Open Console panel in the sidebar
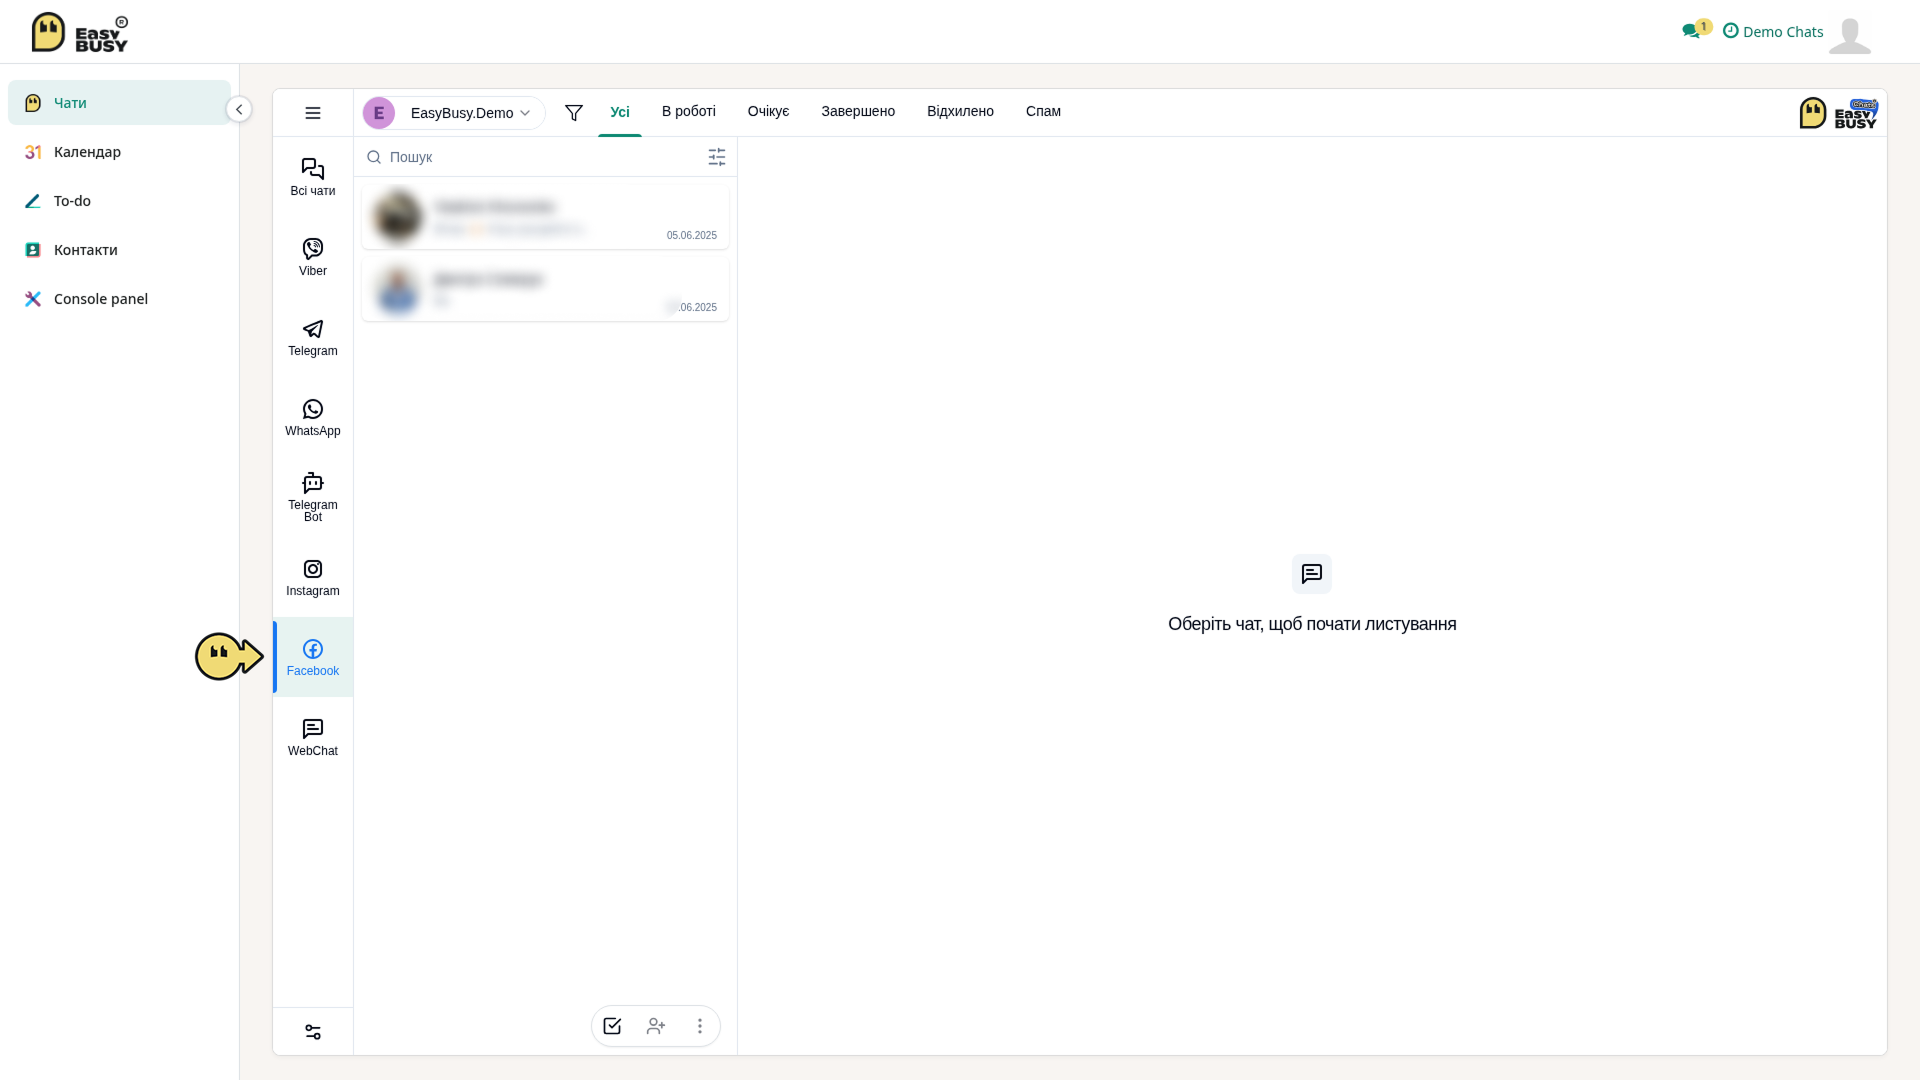 [119, 299]
